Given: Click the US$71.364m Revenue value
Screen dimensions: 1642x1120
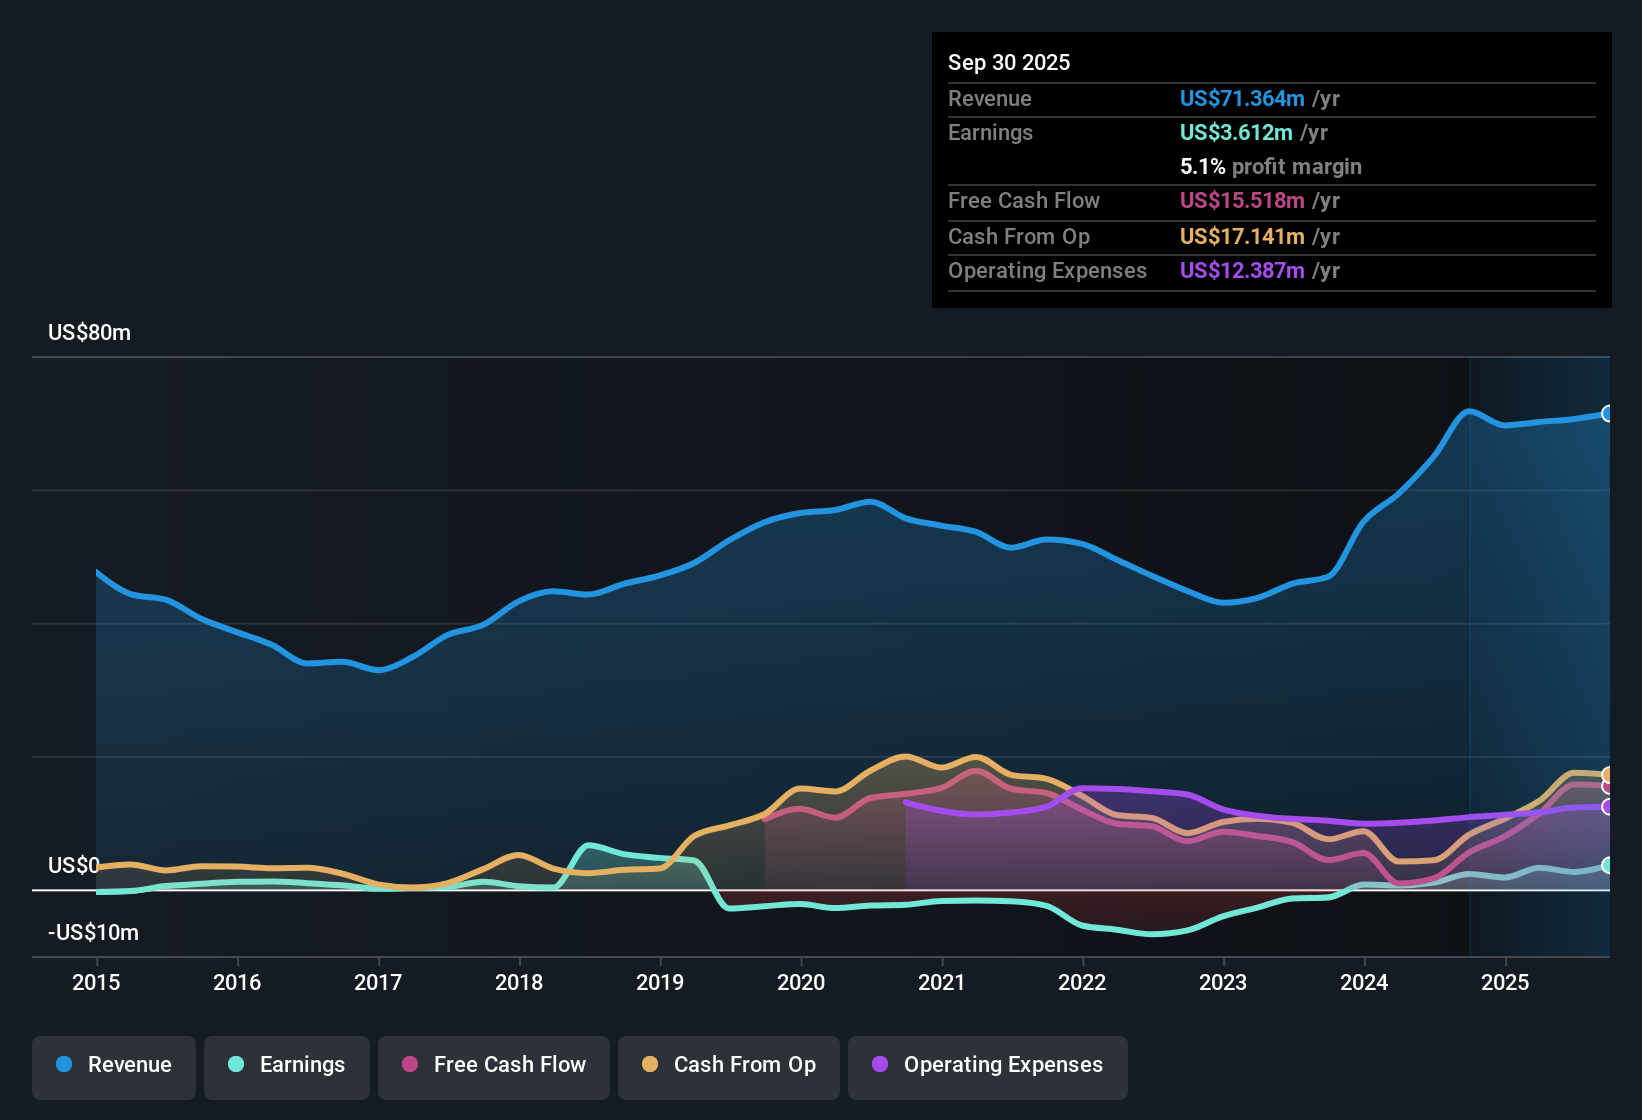Looking at the screenshot, I should click(1242, 98).
